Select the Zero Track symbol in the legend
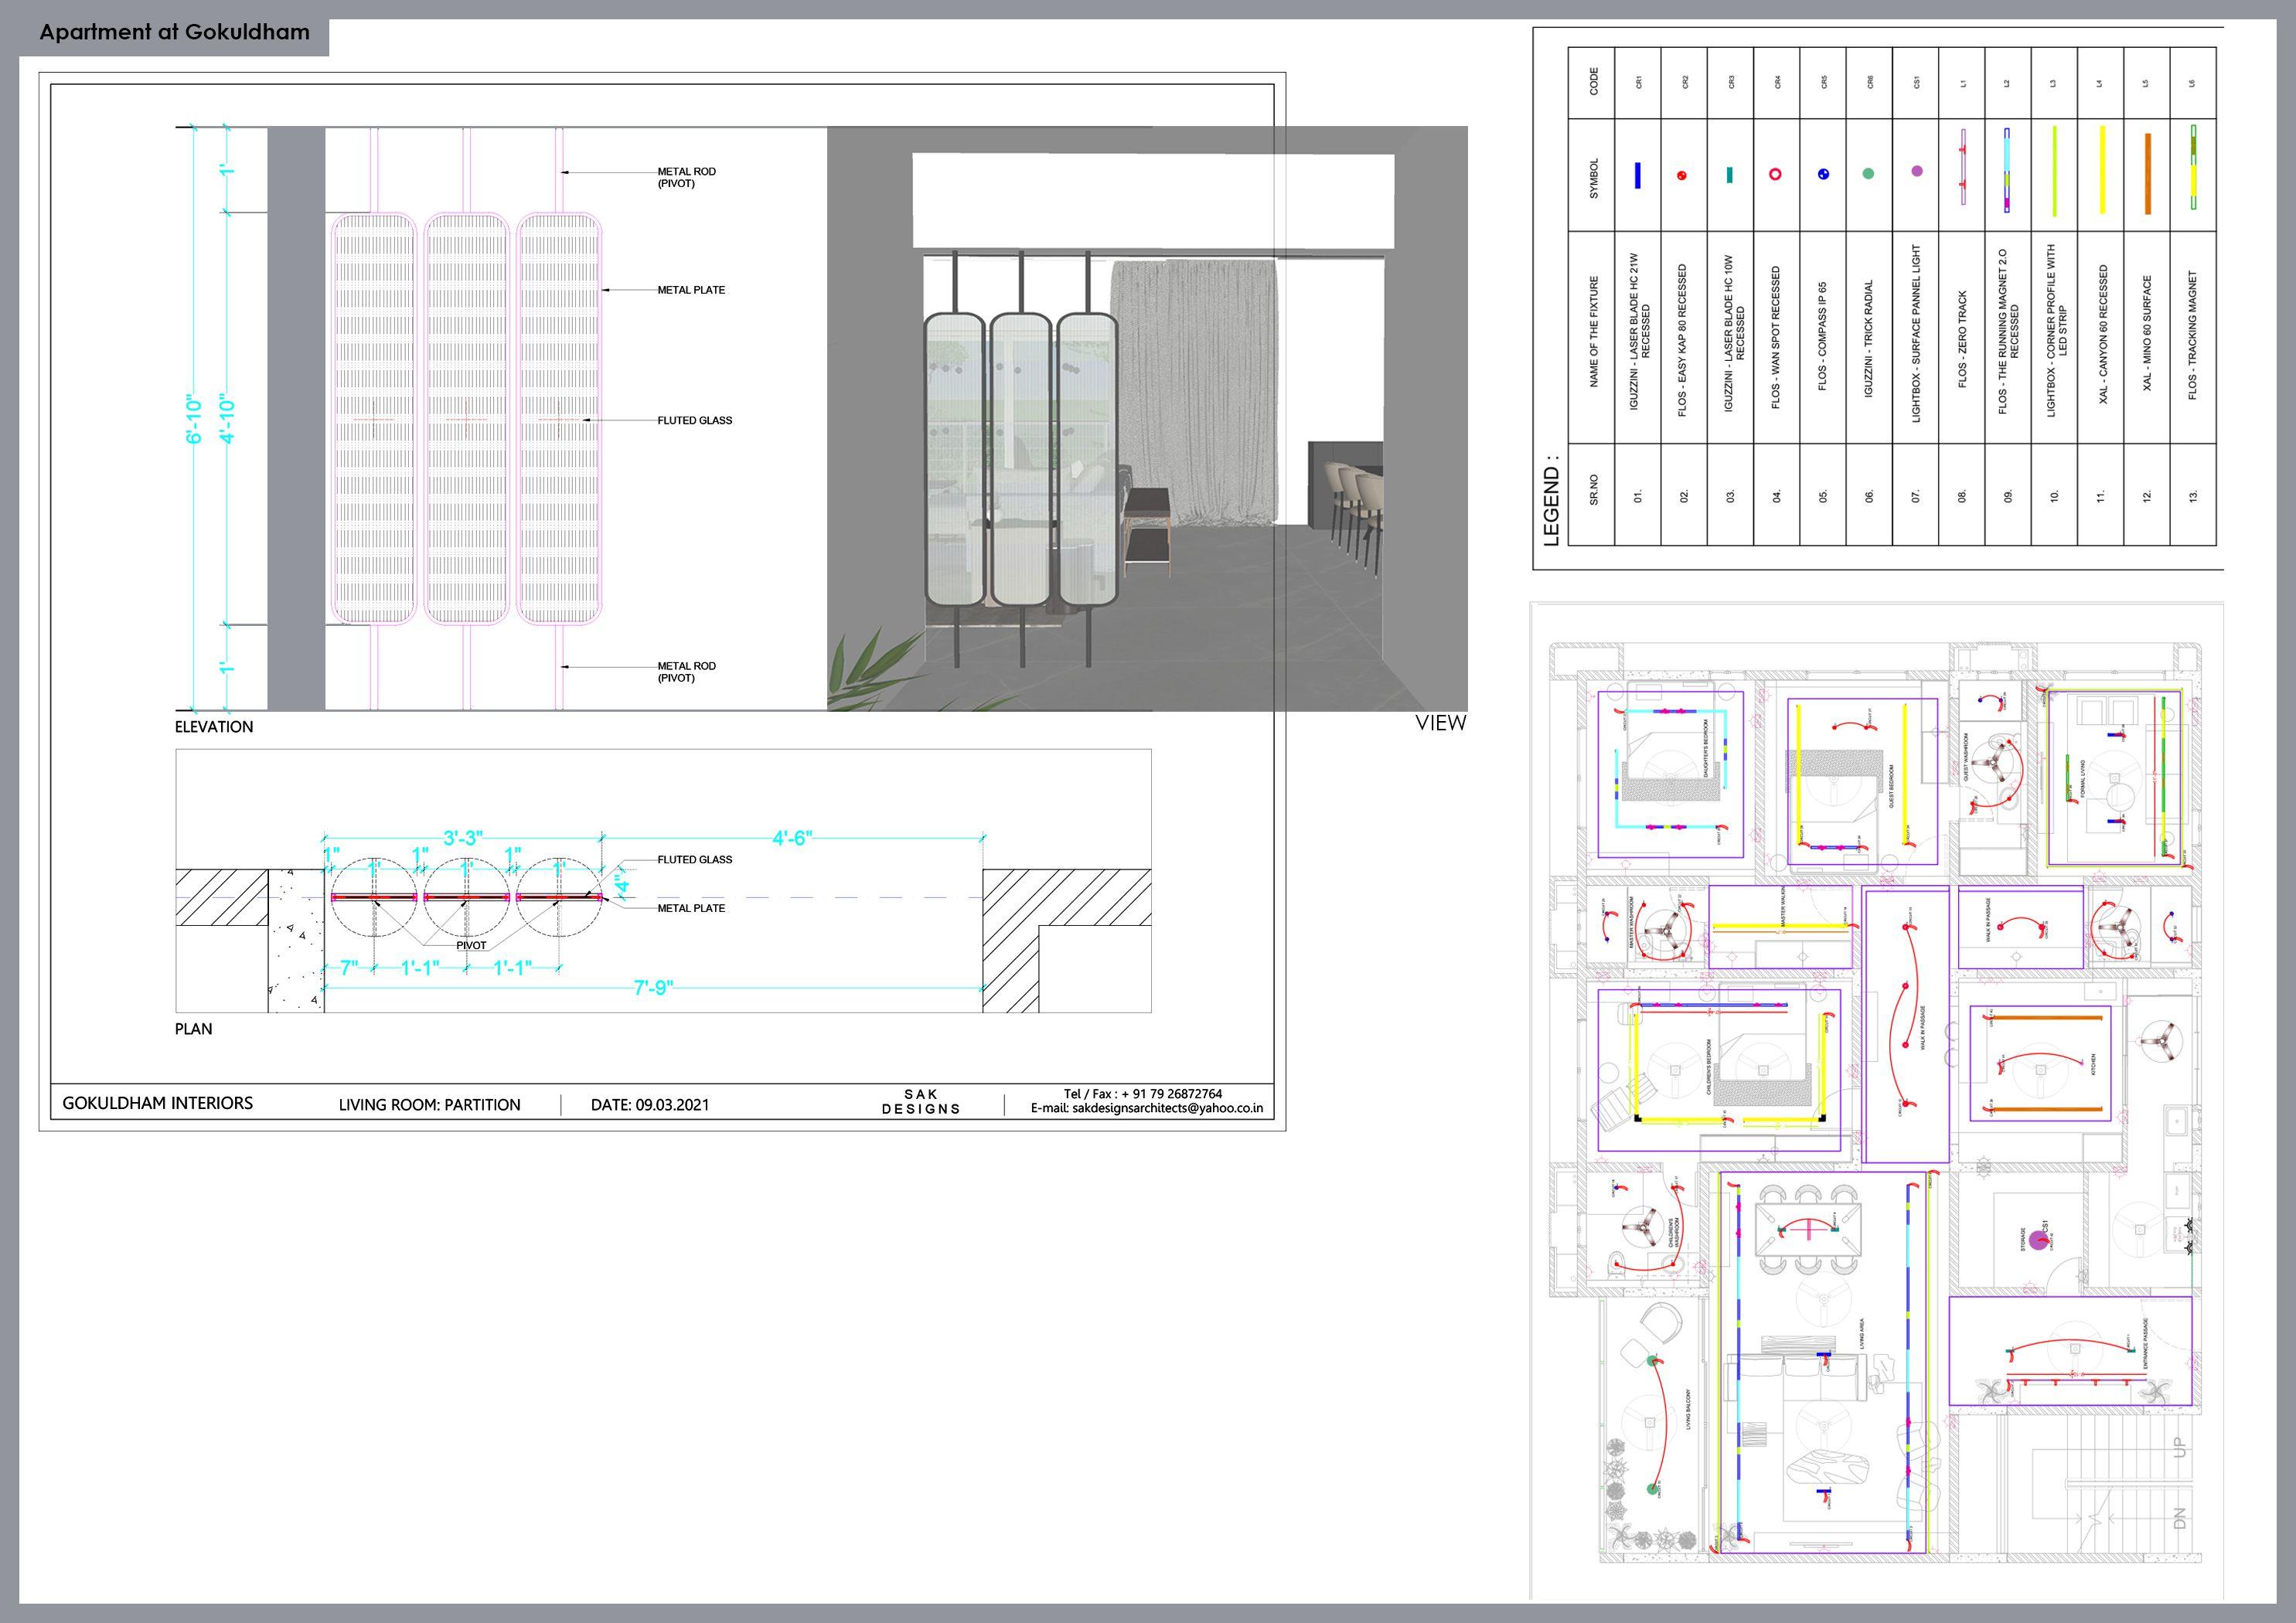This screenshot has height=1623, width=2296. point(1963,167)
